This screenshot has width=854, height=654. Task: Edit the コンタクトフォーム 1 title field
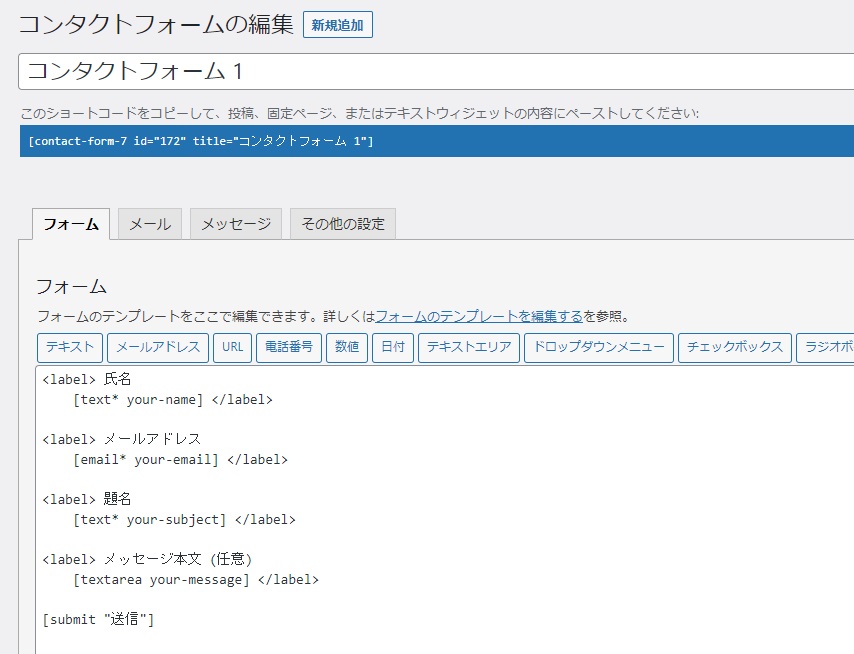[436, 71]
